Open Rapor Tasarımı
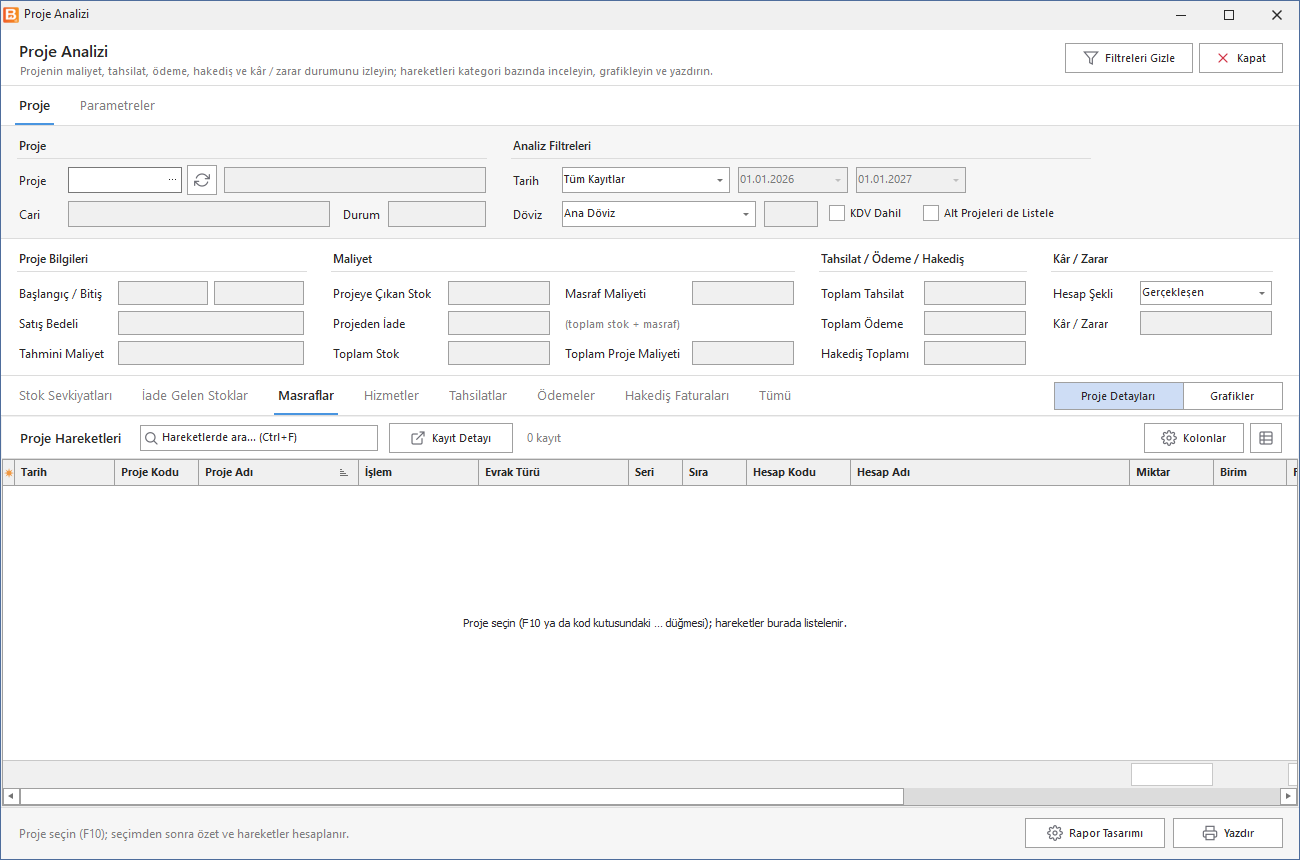This screenshot has width=1300, height=860. point(1095,833)
